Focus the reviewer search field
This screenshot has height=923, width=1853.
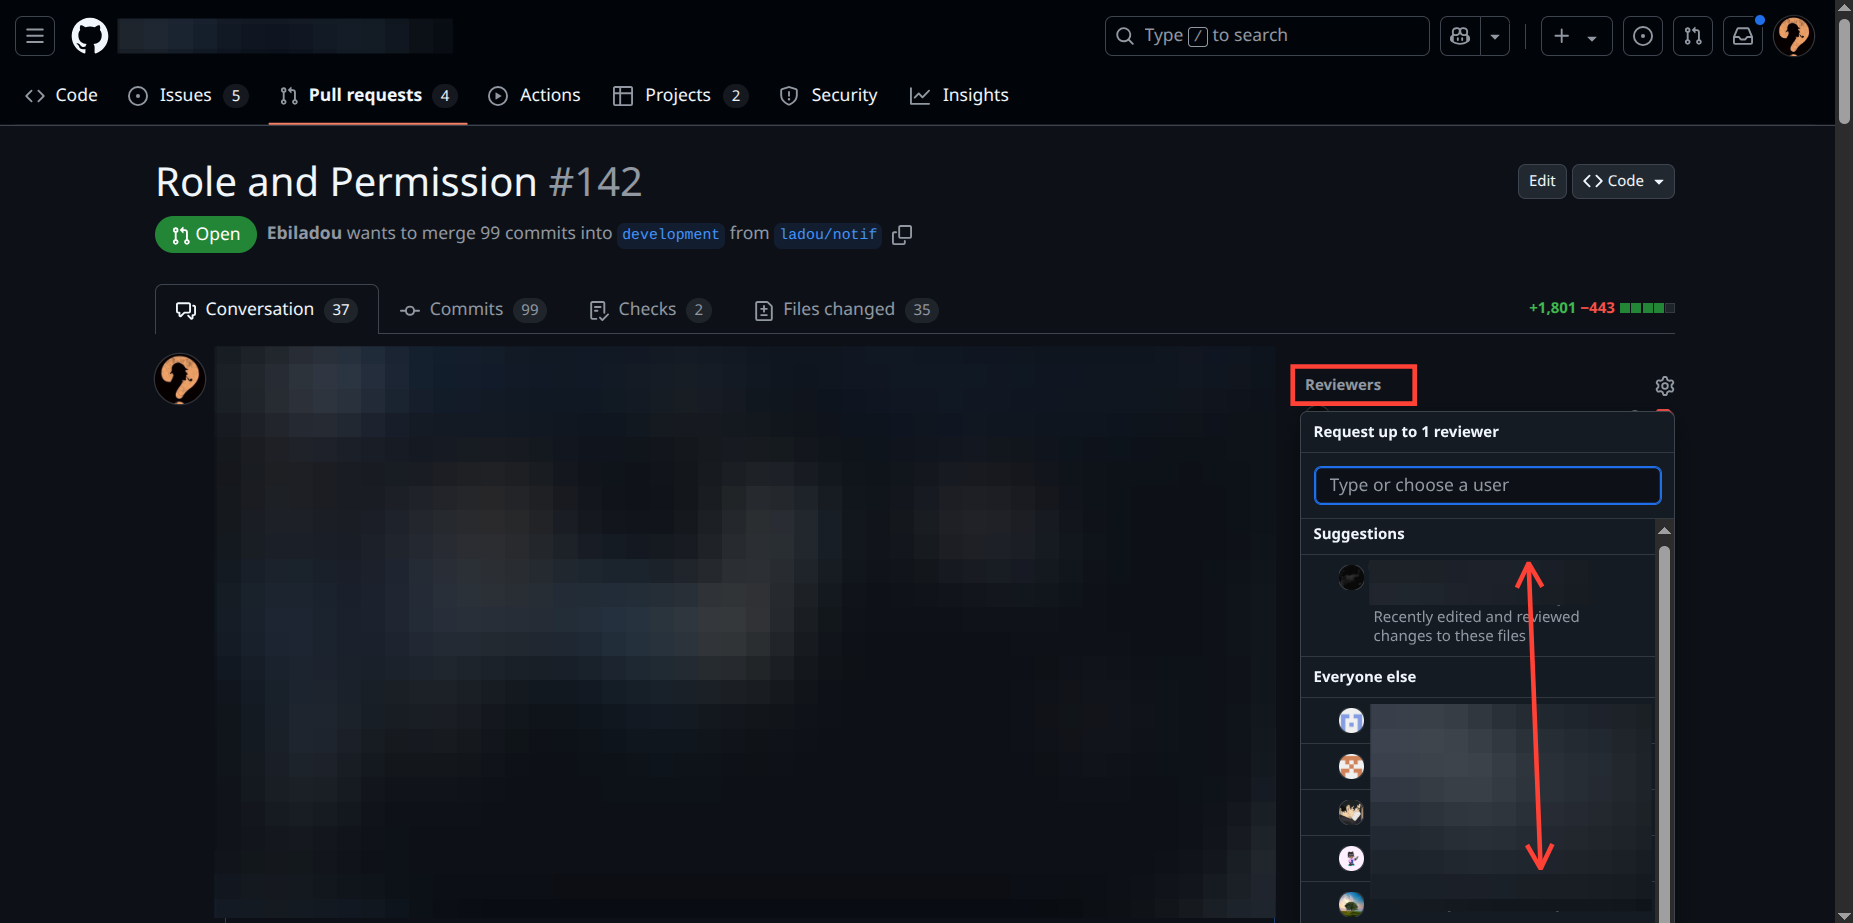1487,485
